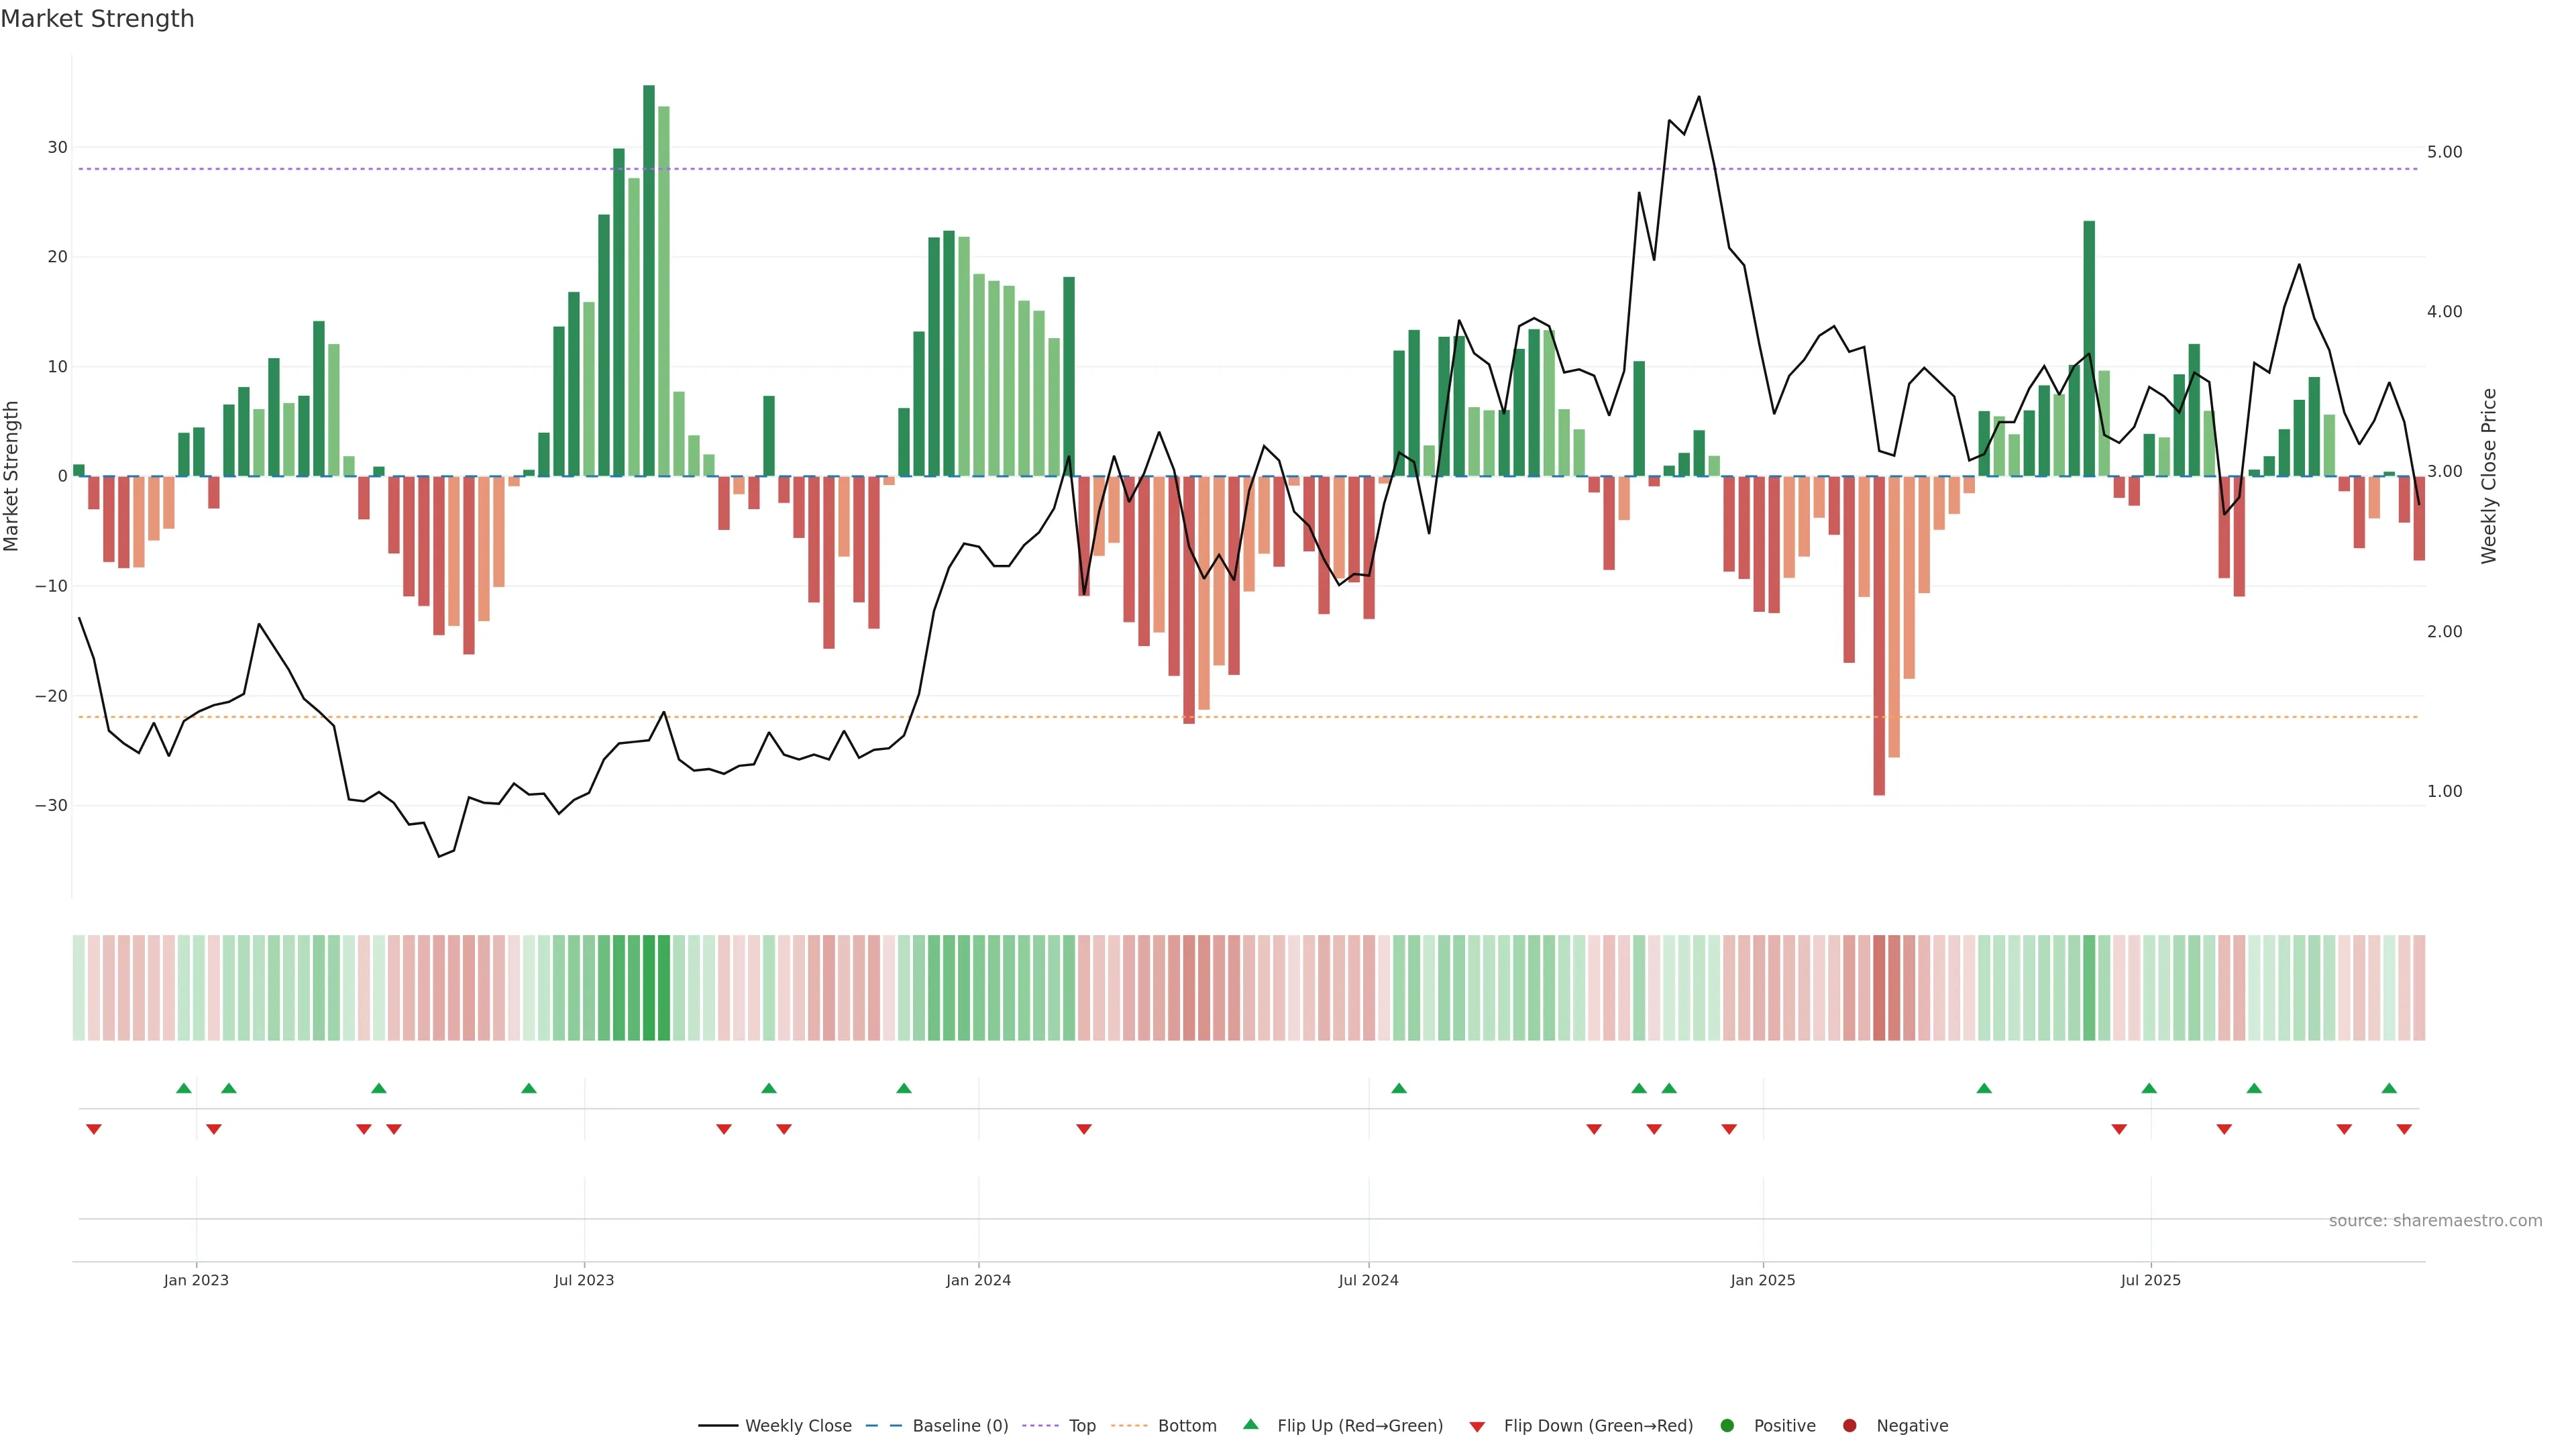Click the leftmost red flip-down marker
2576x1449 pixels.
tap(94, 1129)
